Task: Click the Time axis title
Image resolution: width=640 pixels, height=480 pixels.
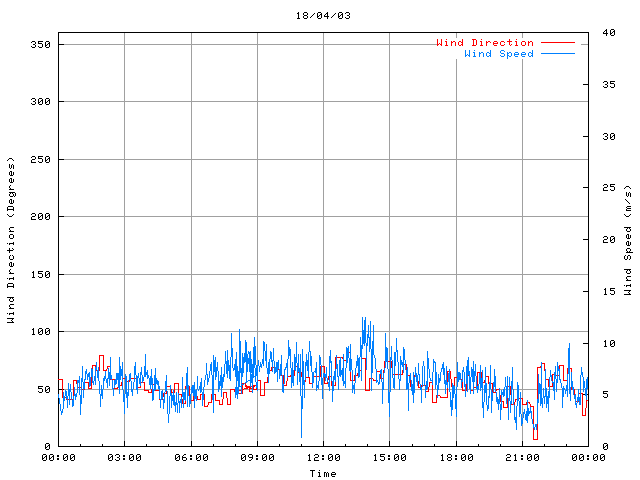Action: (x=323, y=473)
